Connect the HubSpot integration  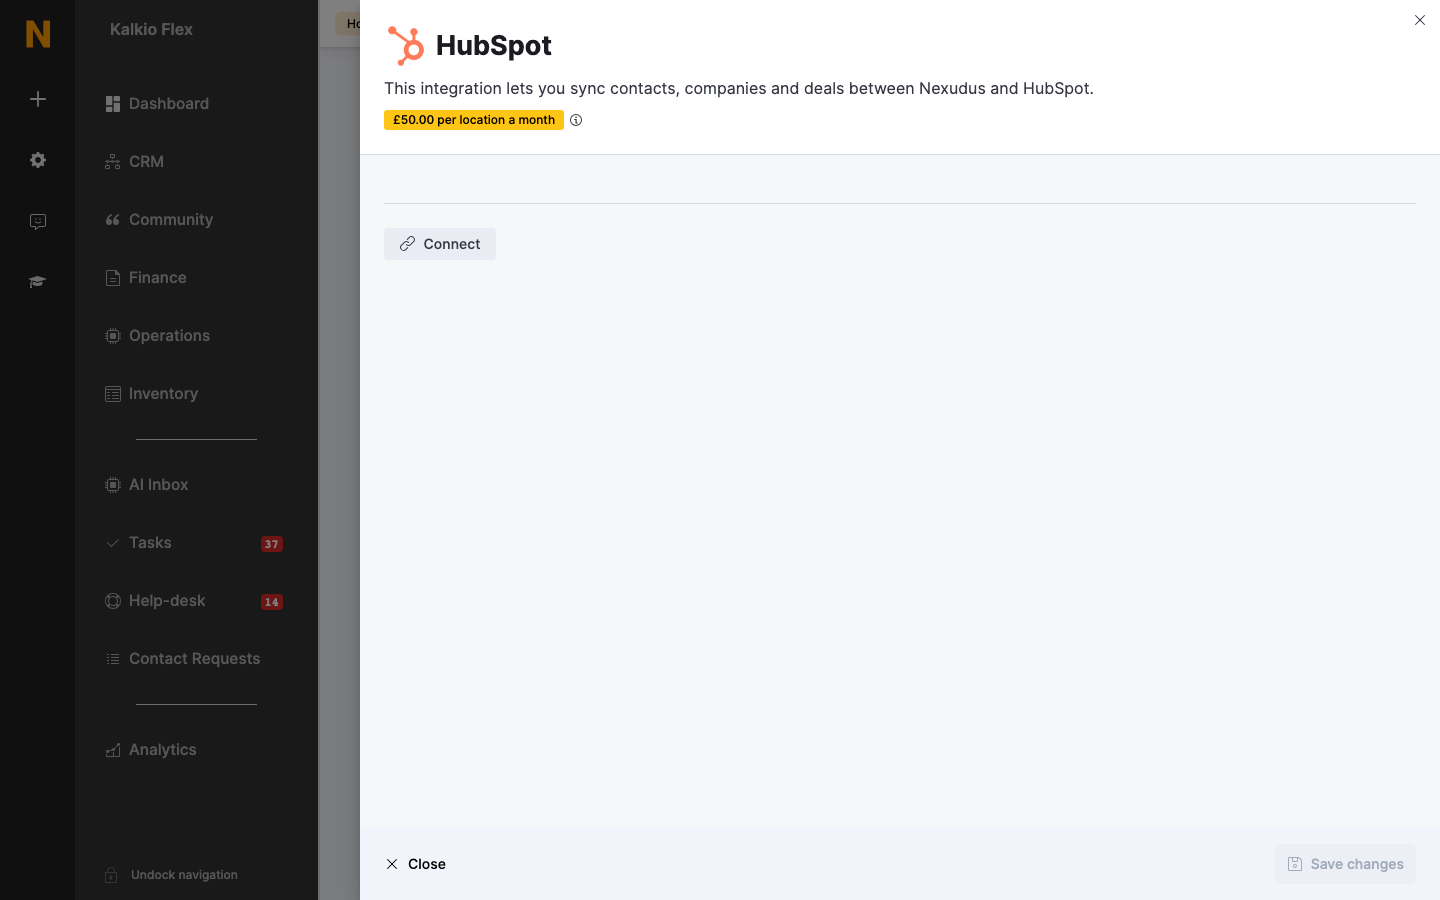(x=440, y=244)
